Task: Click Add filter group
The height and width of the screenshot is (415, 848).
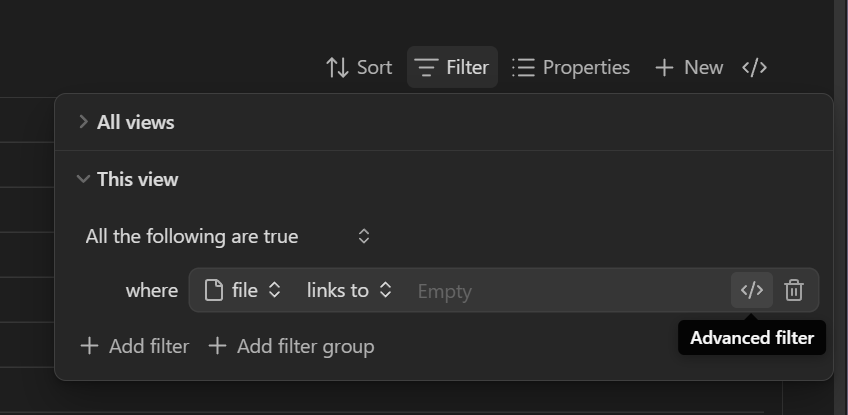Action: 291,347
